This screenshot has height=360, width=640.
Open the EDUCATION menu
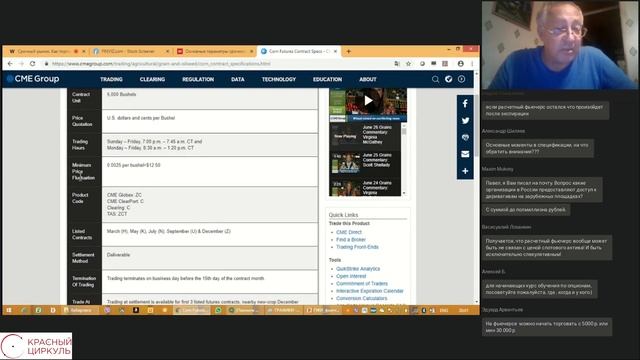(327, 80)
